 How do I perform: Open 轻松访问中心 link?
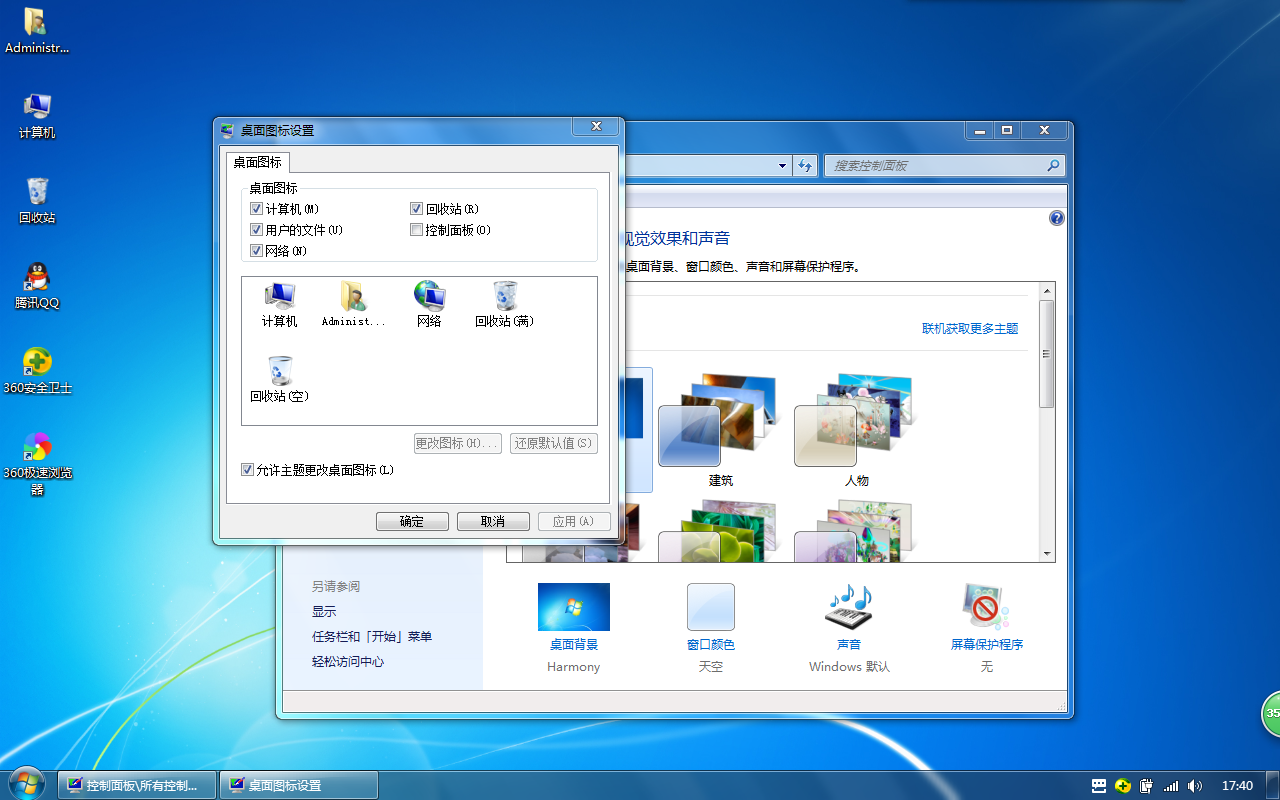348,661
